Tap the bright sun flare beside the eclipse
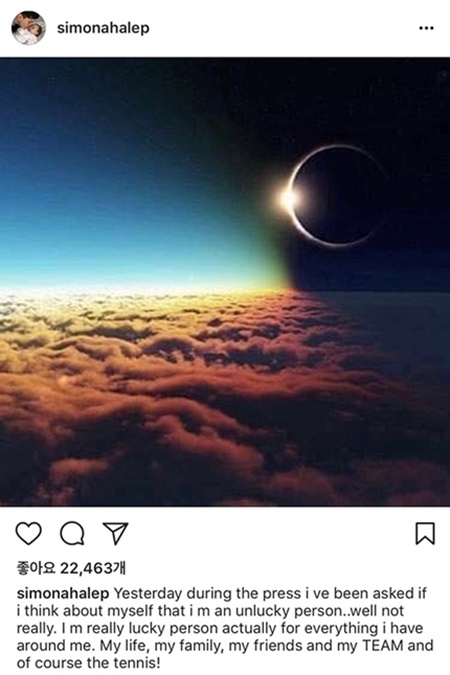 tap(288, 198)
